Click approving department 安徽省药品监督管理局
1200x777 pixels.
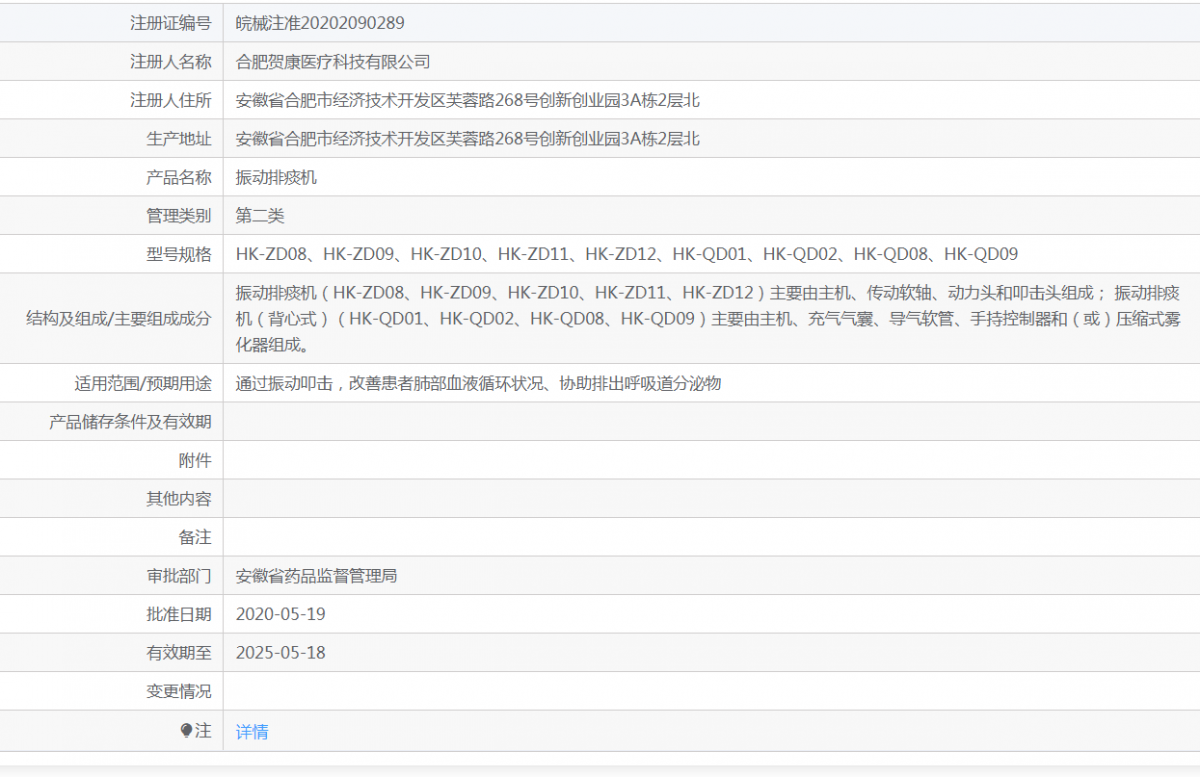(316, 576)
